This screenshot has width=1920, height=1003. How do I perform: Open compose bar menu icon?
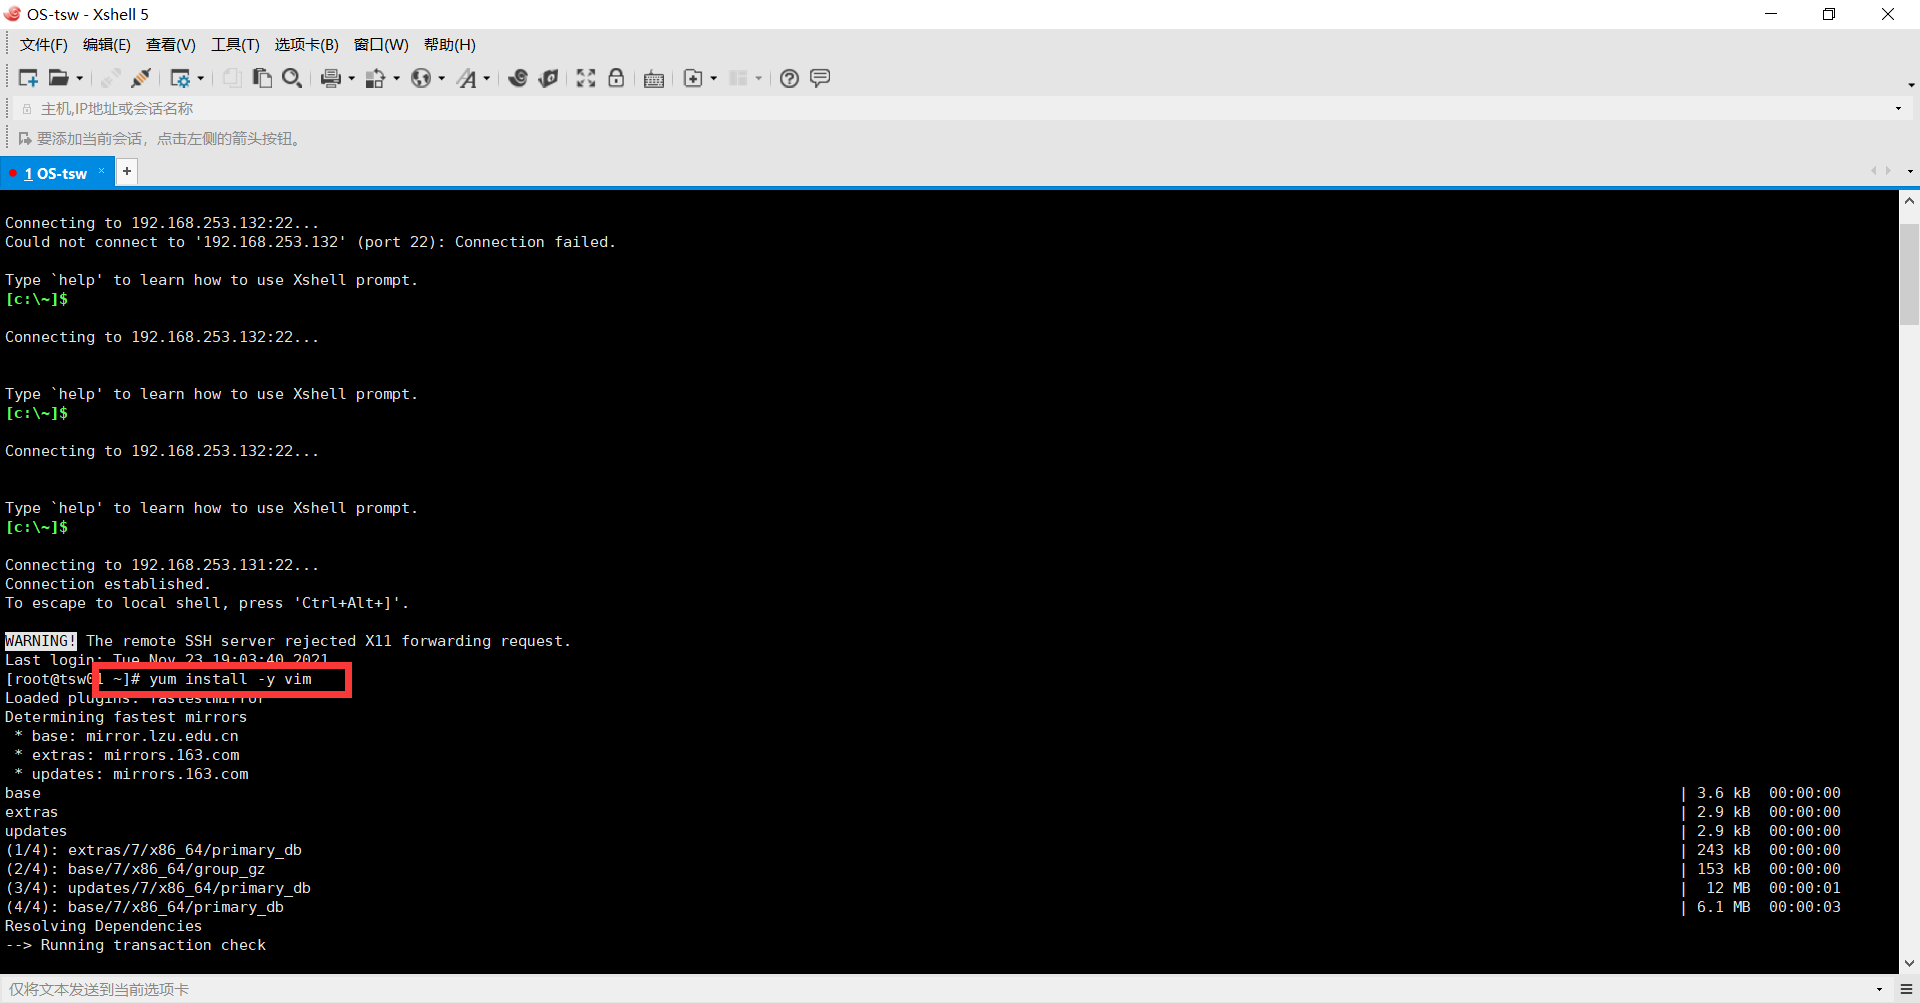1907,989
